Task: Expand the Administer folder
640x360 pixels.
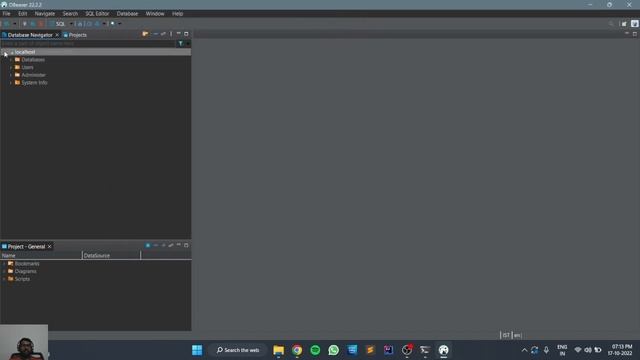Action: pyautogui.click(x=11, y=75)
